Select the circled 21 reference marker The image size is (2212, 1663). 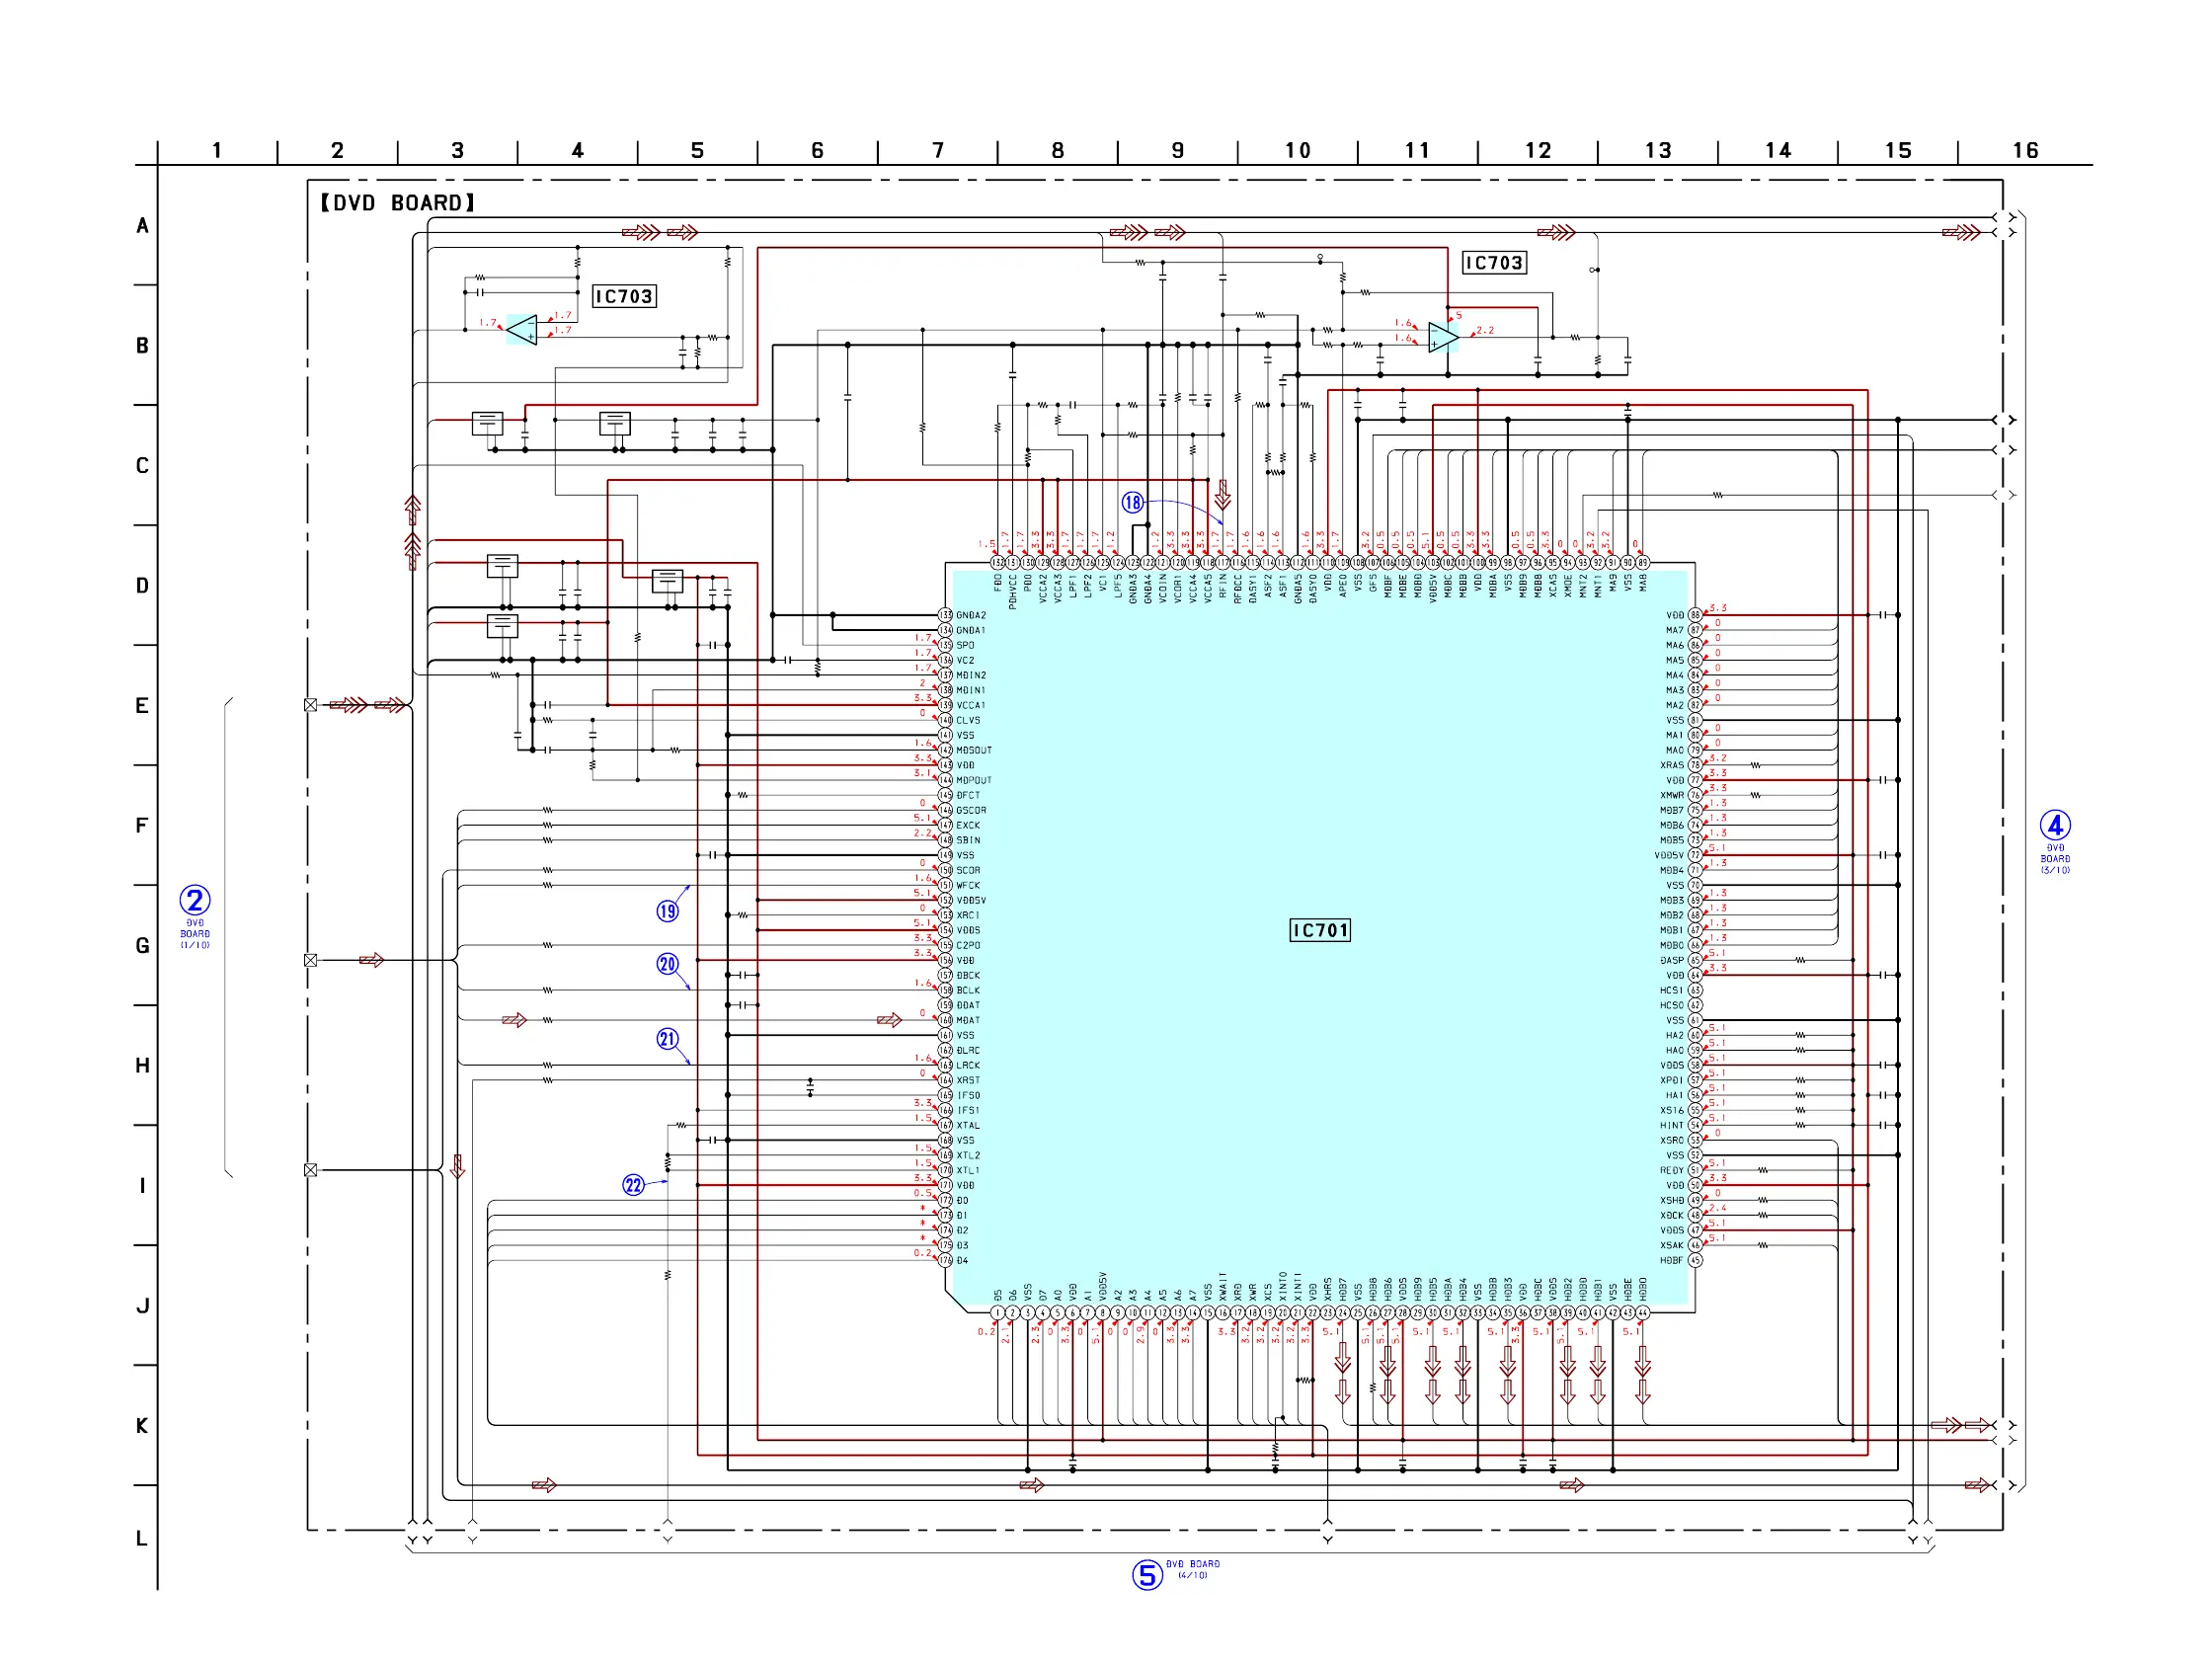(x=667, y=1039)
